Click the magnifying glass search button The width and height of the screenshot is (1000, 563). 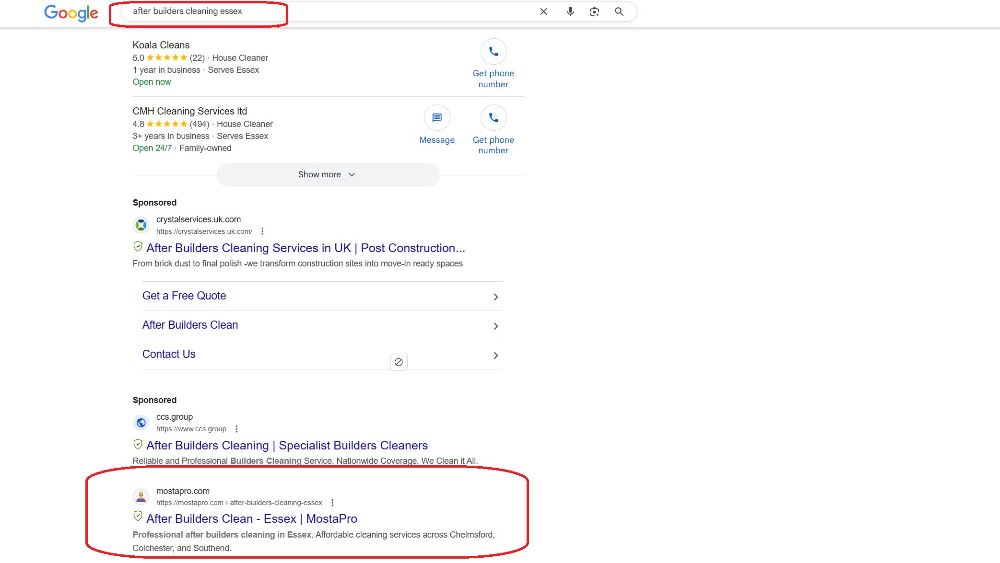(619, 12)
